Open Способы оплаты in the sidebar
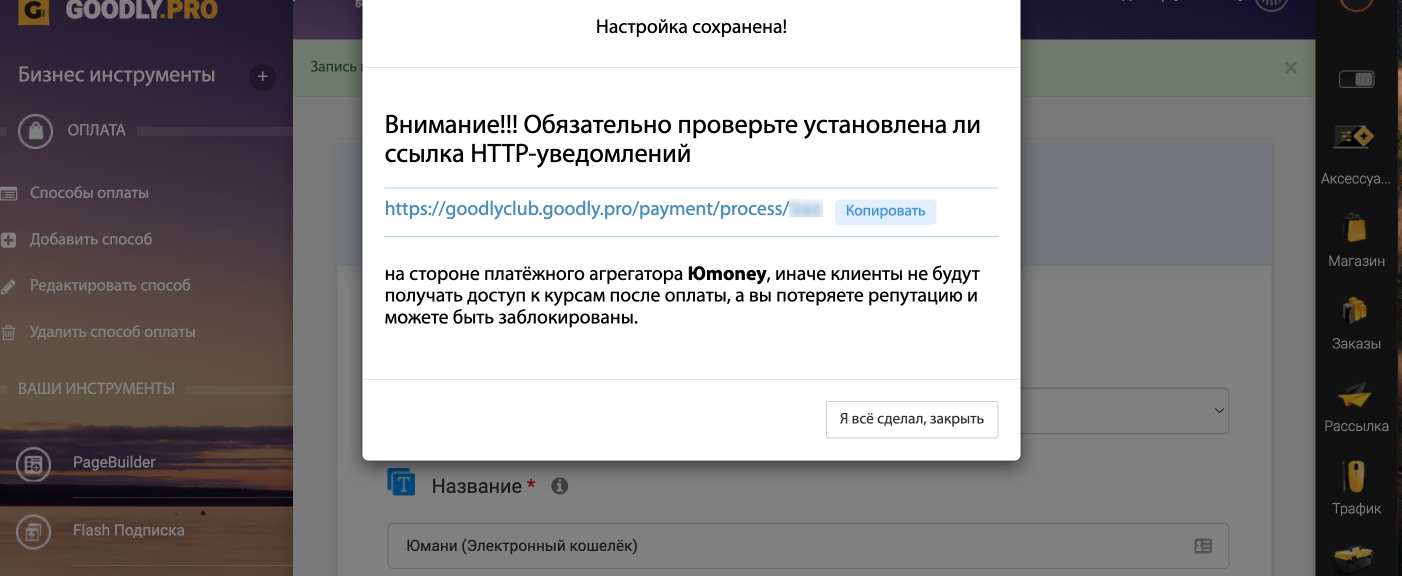 pos(89,193)
